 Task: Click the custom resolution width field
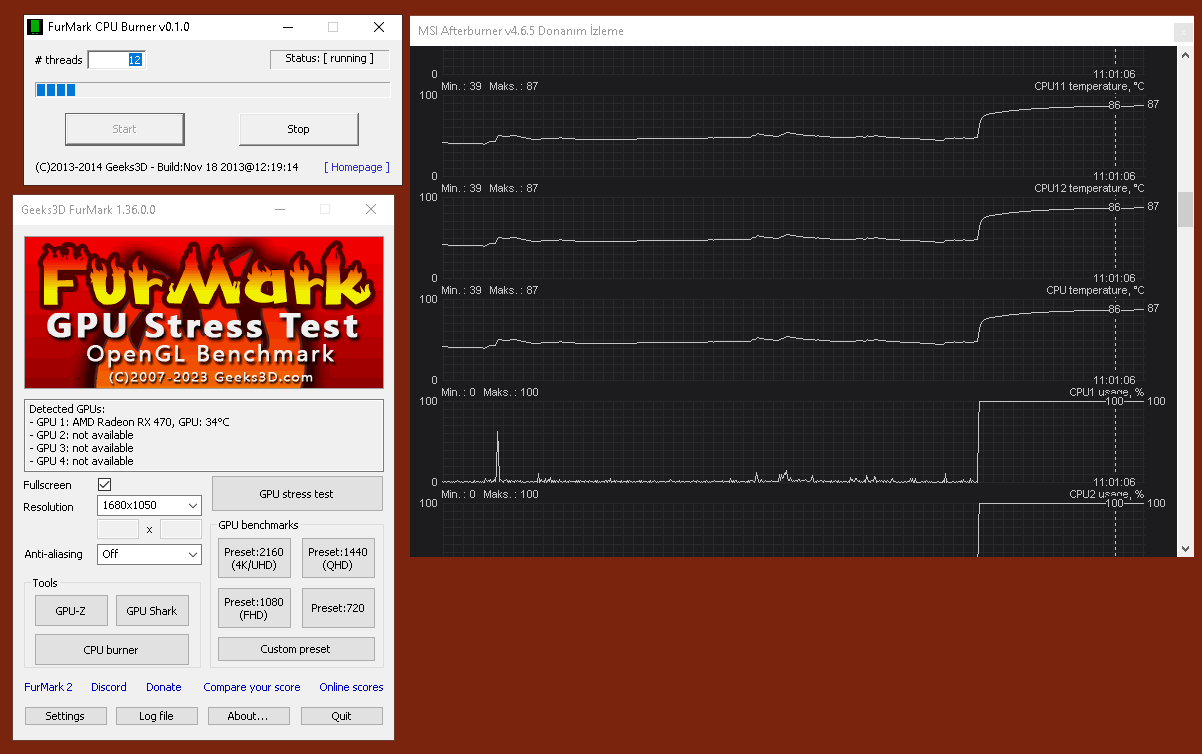118,530
